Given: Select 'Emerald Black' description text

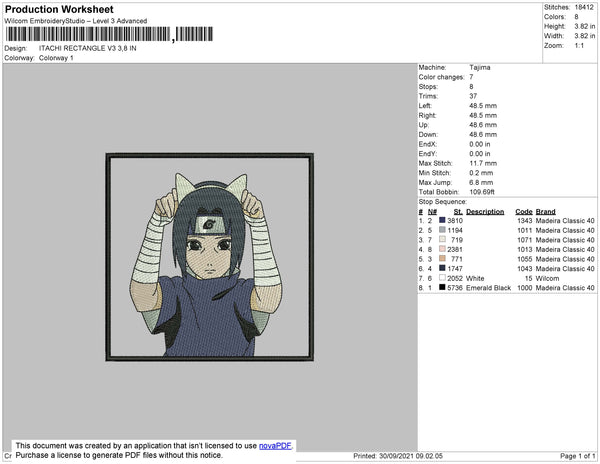Looking at the screenshot, I should (488, 288).
